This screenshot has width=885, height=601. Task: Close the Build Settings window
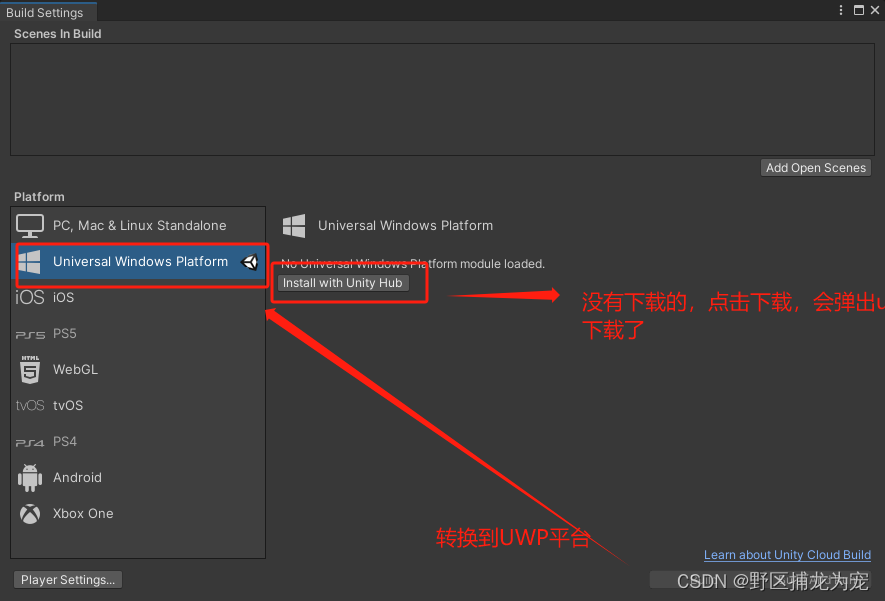[x=875, y=10]
